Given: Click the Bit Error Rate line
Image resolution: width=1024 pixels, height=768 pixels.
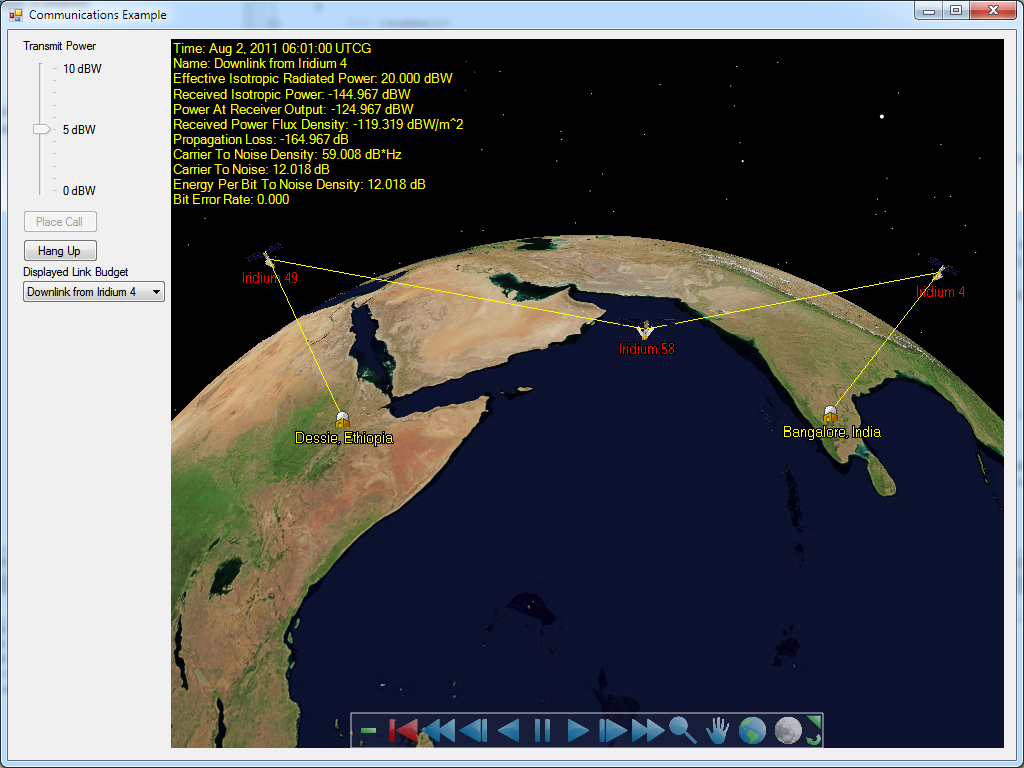Looking at the screenshot, I should point(231,199).
